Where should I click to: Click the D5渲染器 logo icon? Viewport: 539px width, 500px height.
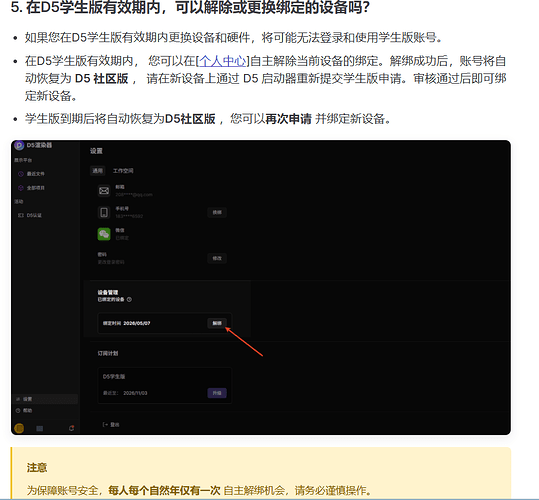click(x=19, y=145)
